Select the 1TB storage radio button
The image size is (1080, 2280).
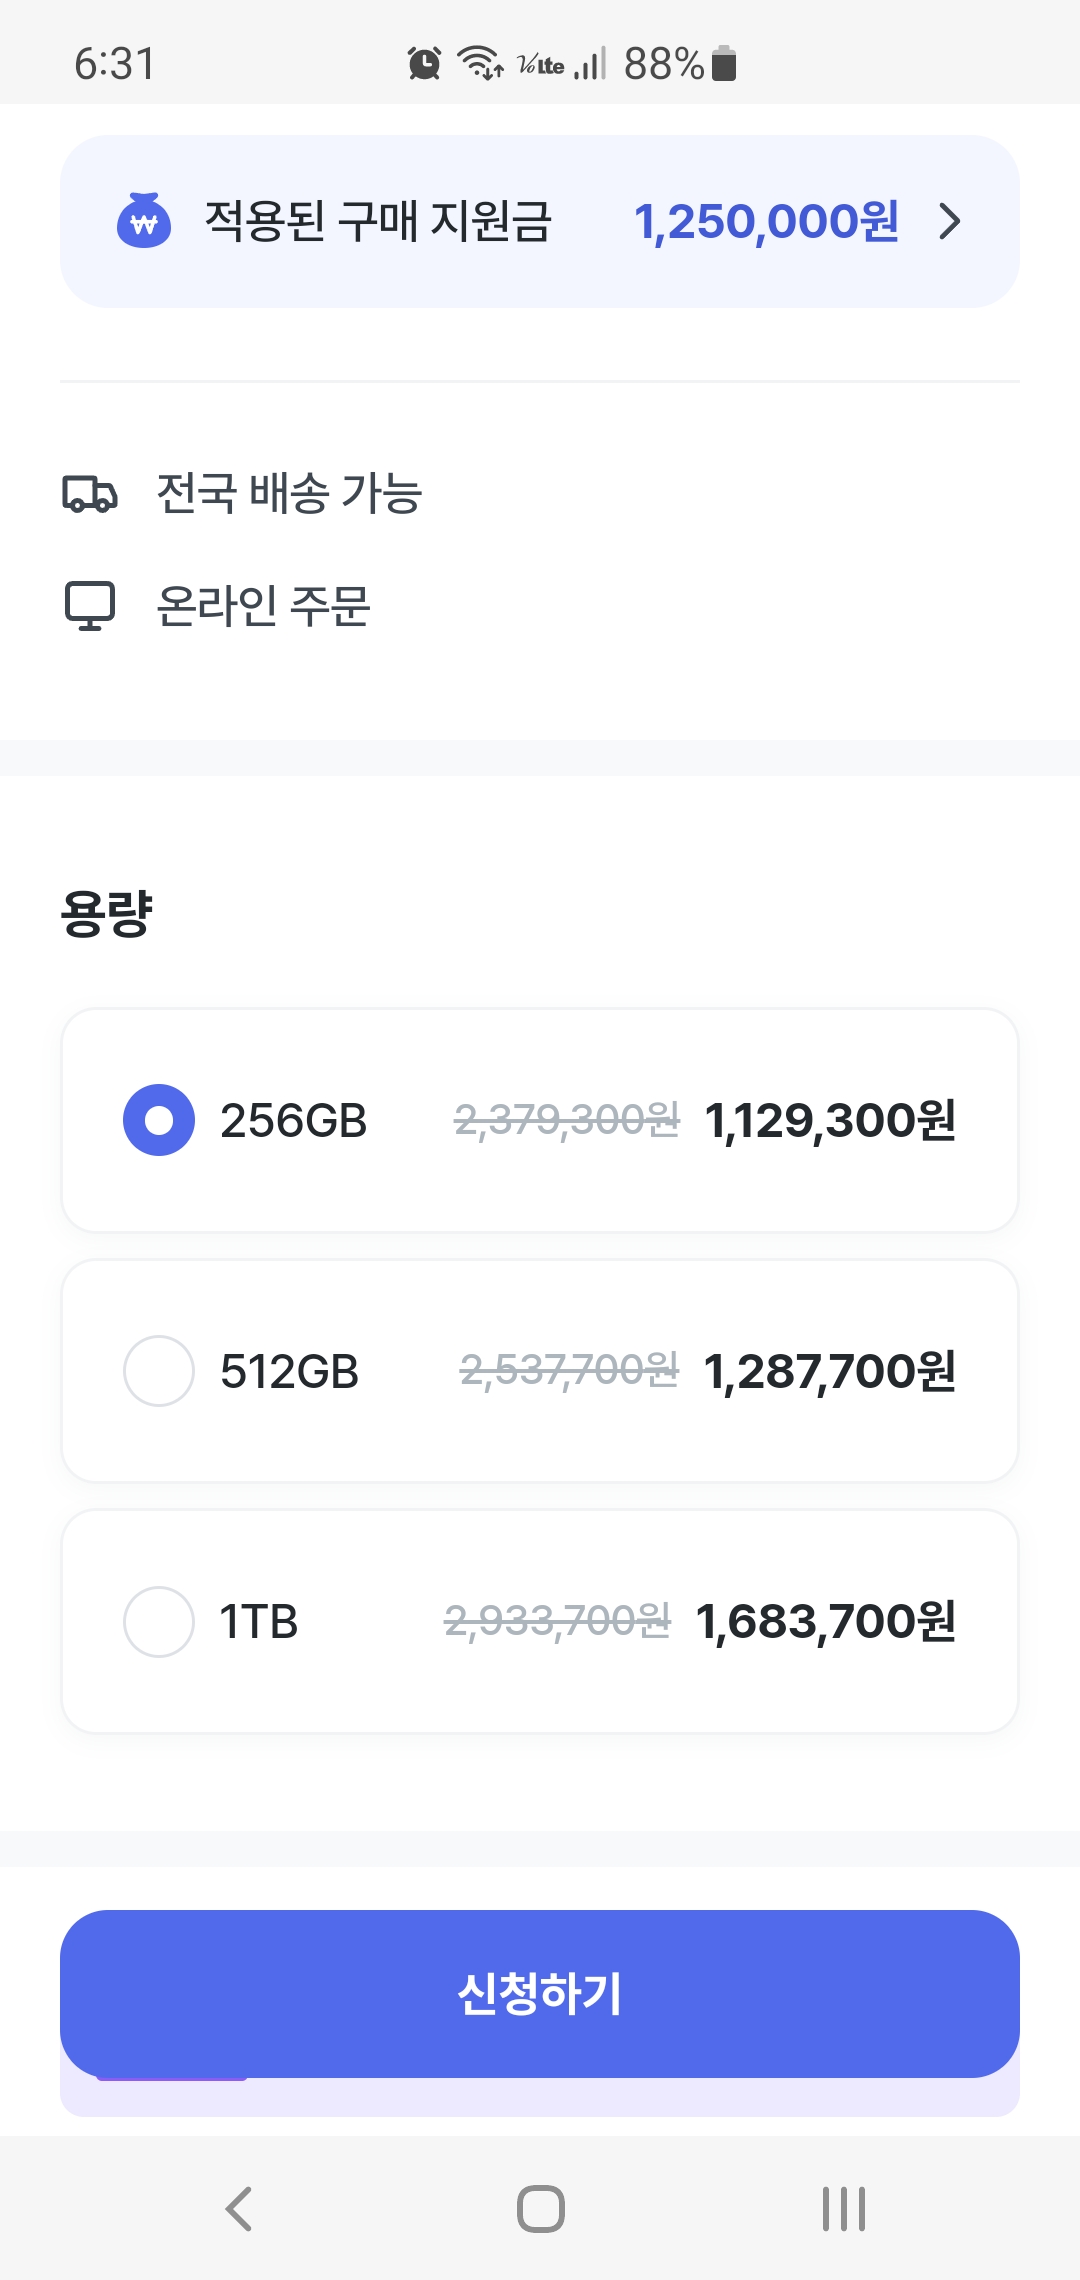click(158, 1622)
